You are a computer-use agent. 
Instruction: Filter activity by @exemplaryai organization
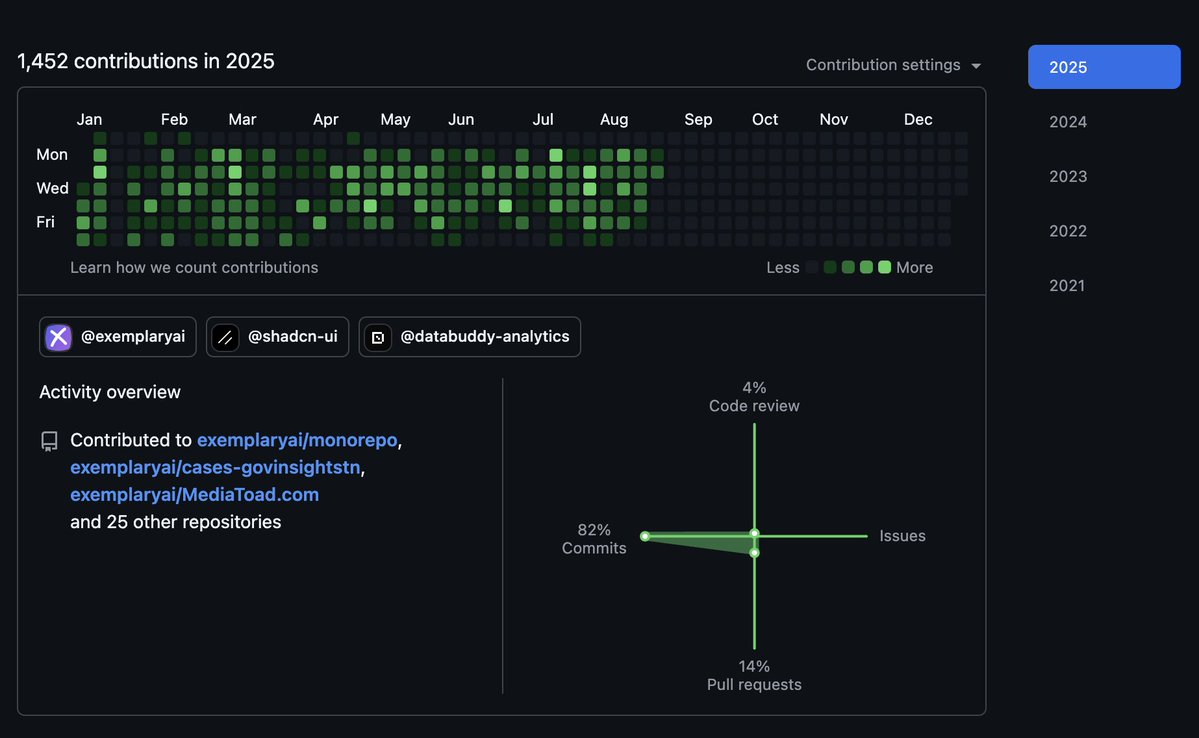(x=118, y=336)
